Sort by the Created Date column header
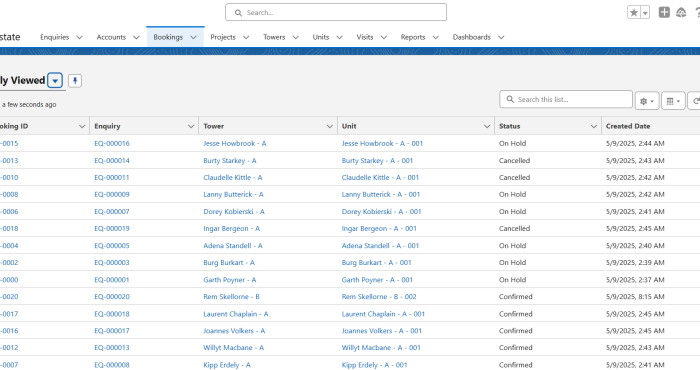The width and height of the screenshot is (700, 370). click(628, 126)
